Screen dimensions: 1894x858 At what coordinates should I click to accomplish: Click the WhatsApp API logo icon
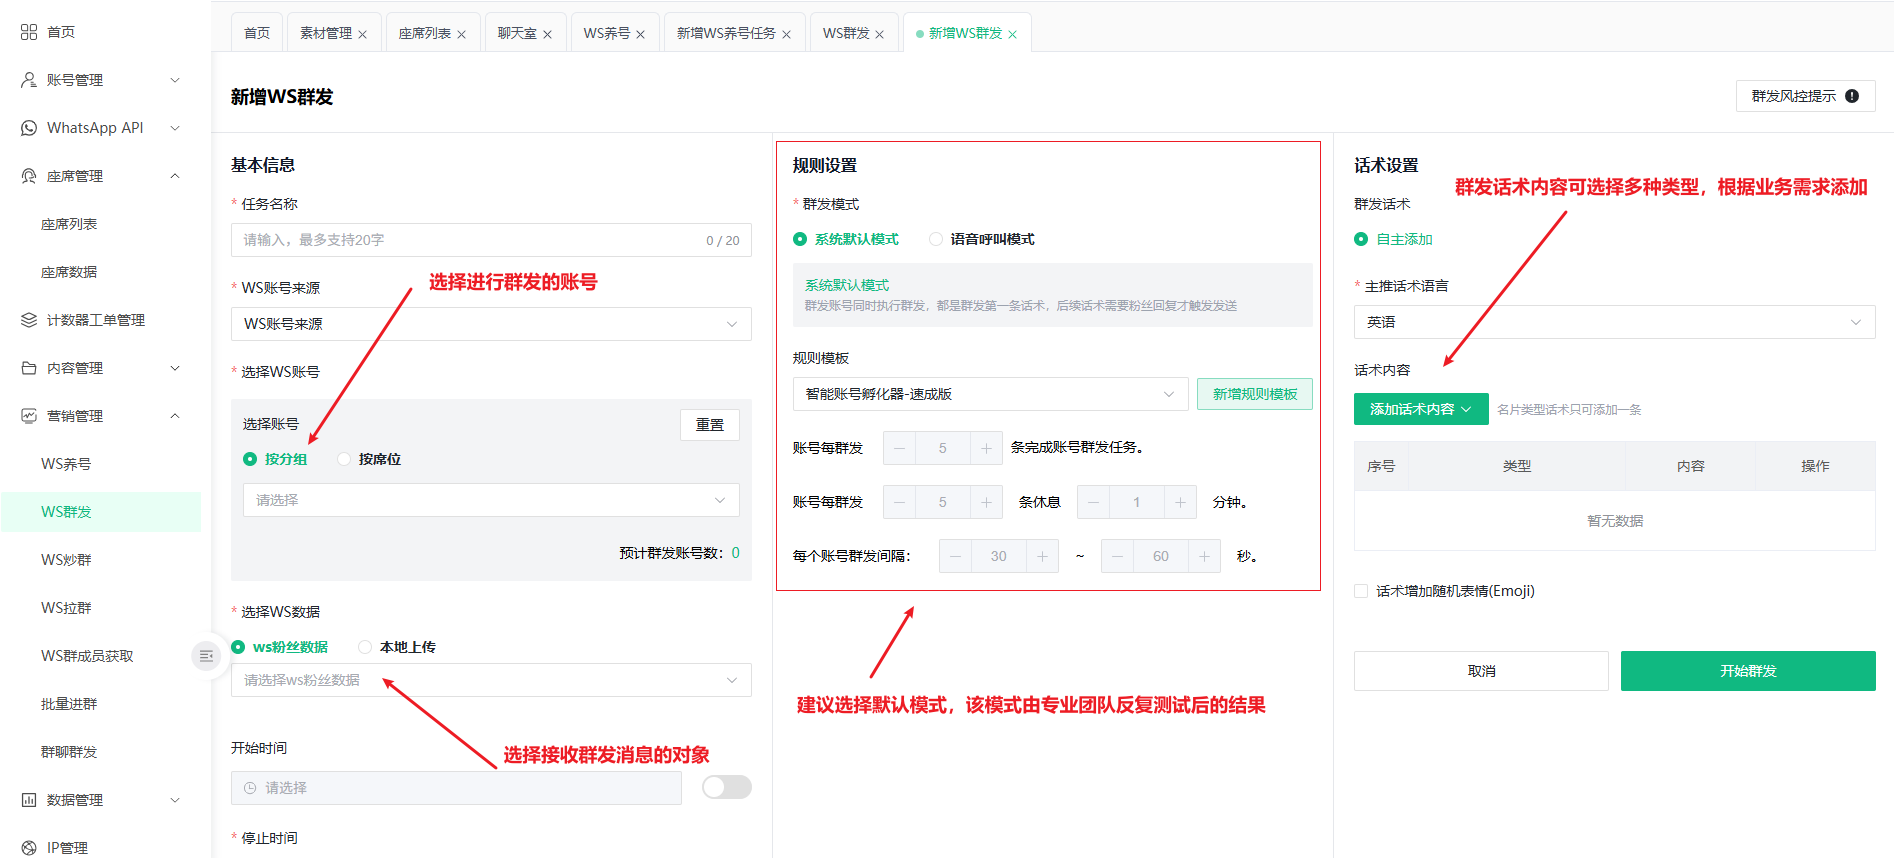tap(29, 128)
